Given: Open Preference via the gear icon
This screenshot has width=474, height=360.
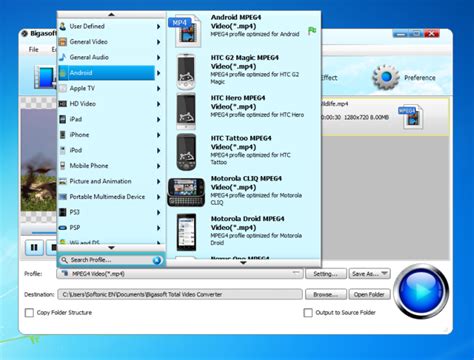Looking at the screenshot, I should (x=386, y=77).
